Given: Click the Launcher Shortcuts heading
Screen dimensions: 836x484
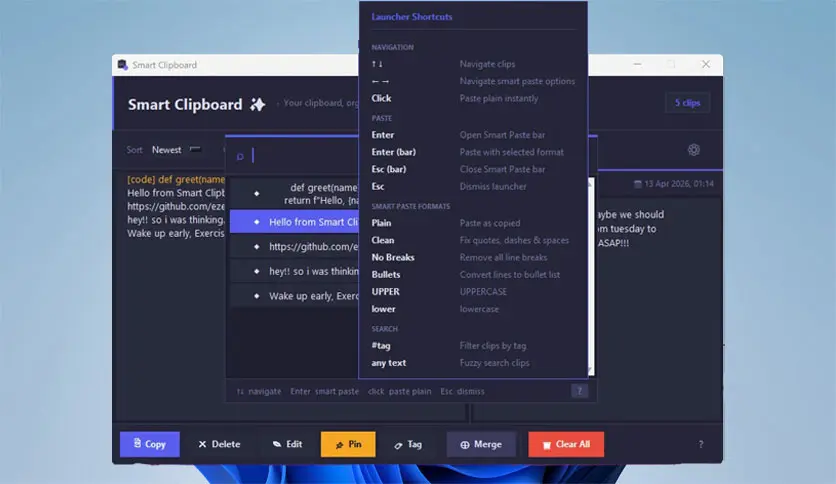Looking at the screenshot, I should click(412, 17).
